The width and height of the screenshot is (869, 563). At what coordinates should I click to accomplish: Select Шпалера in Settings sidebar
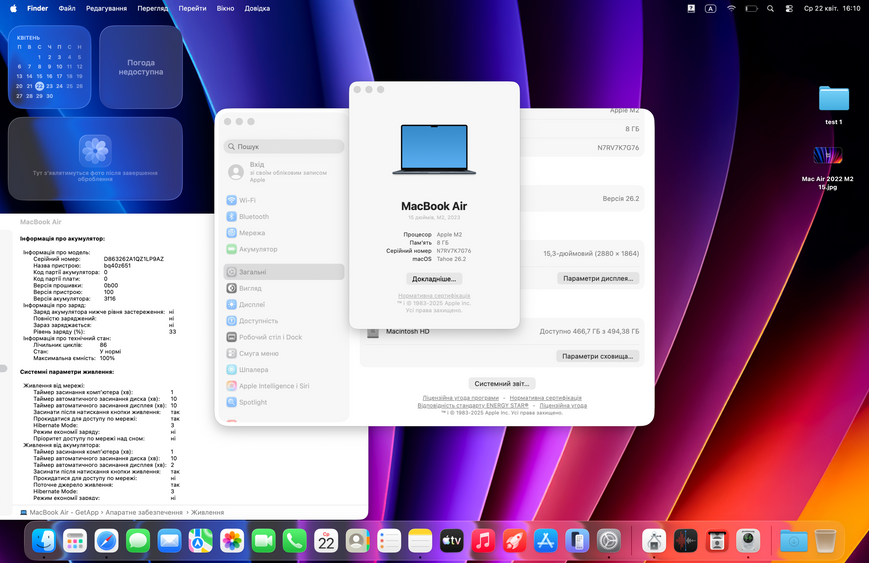(284, 370)
